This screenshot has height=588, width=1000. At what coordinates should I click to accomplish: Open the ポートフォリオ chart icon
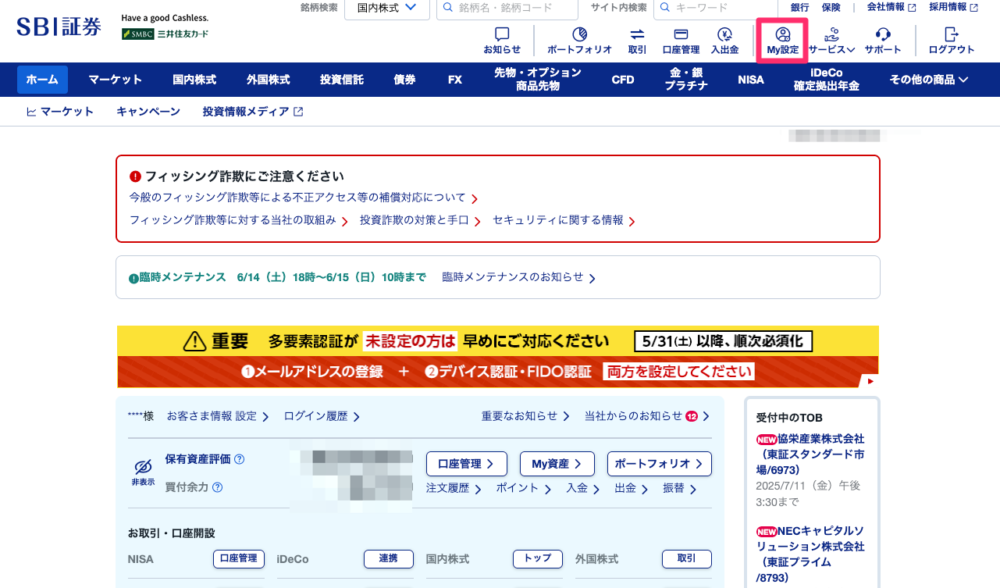click(579, 36)
